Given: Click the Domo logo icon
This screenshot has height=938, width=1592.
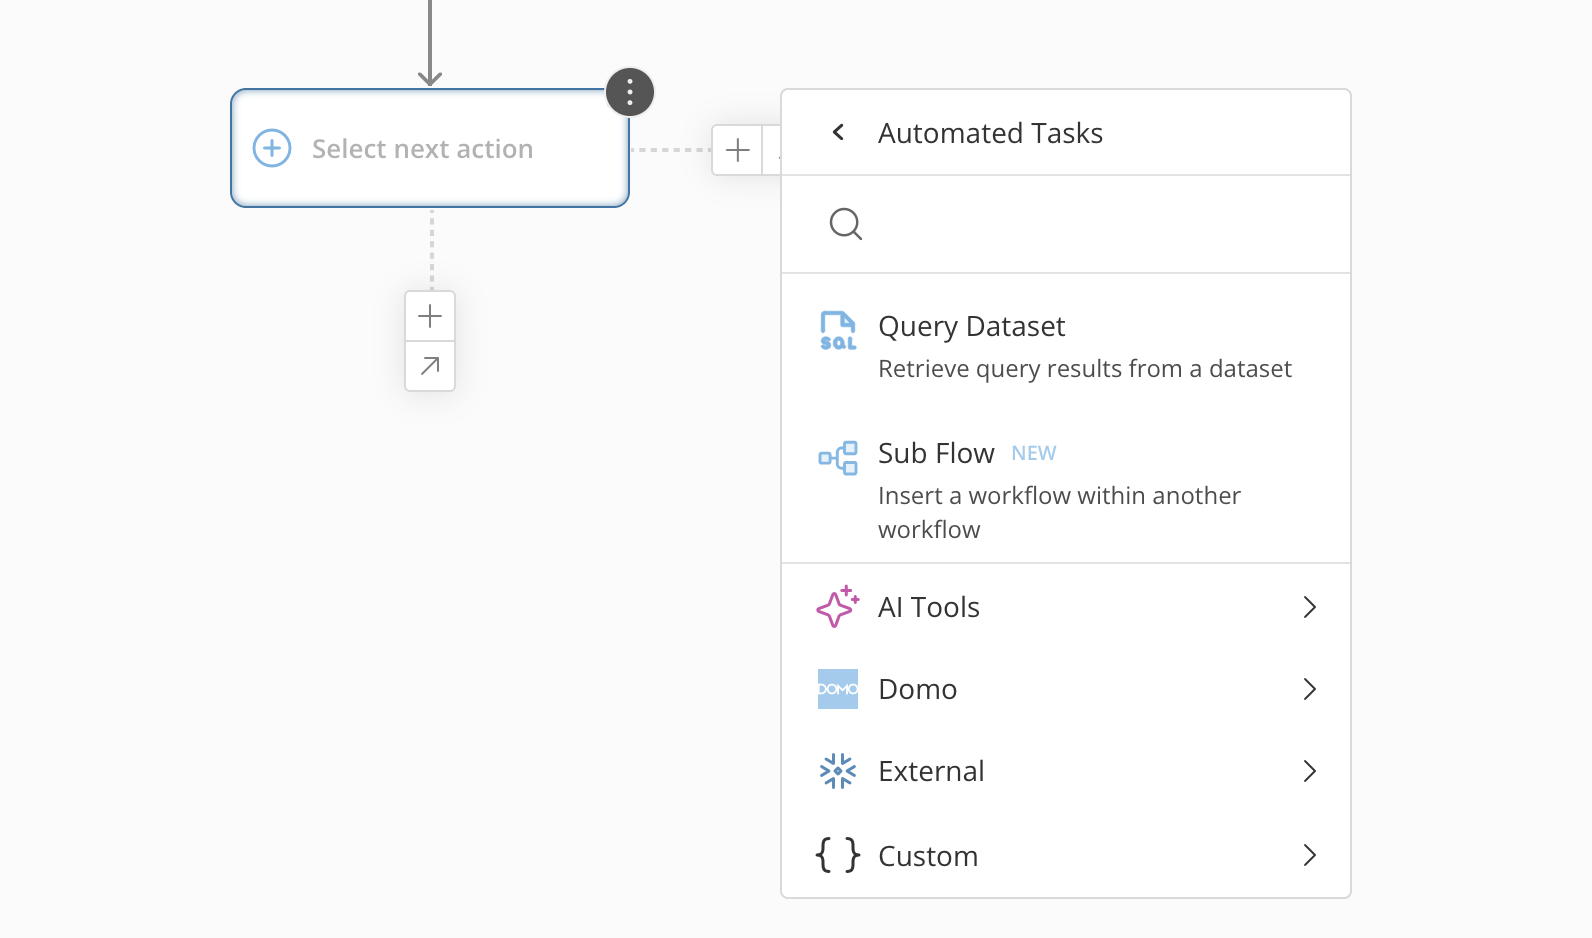Looking at the screenshot, I should point(838,689).
